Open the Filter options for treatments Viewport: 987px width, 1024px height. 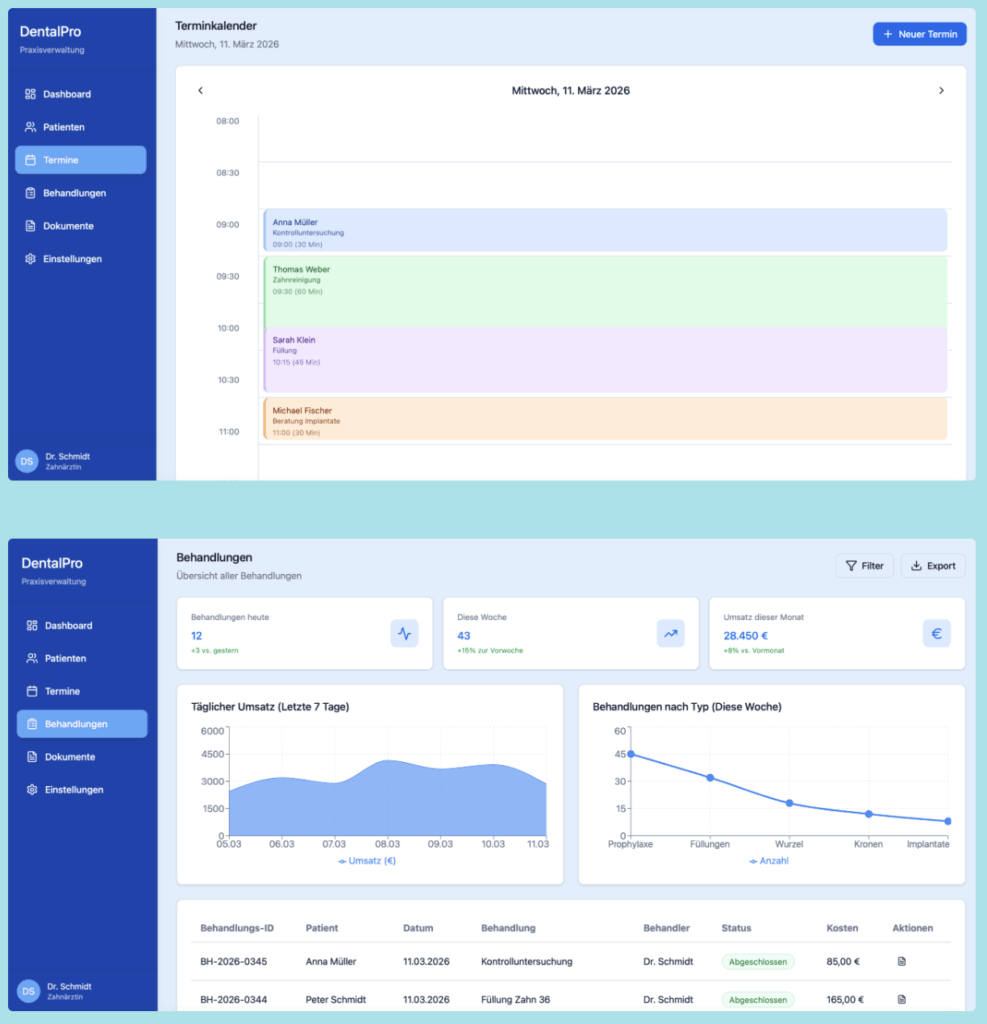pos(864,566)
